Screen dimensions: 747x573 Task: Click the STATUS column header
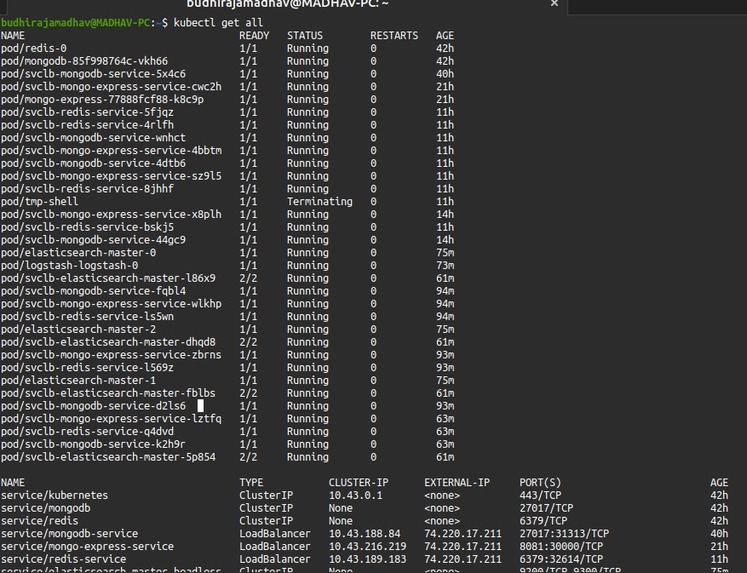pyautogui.click(x=305, y=36)
